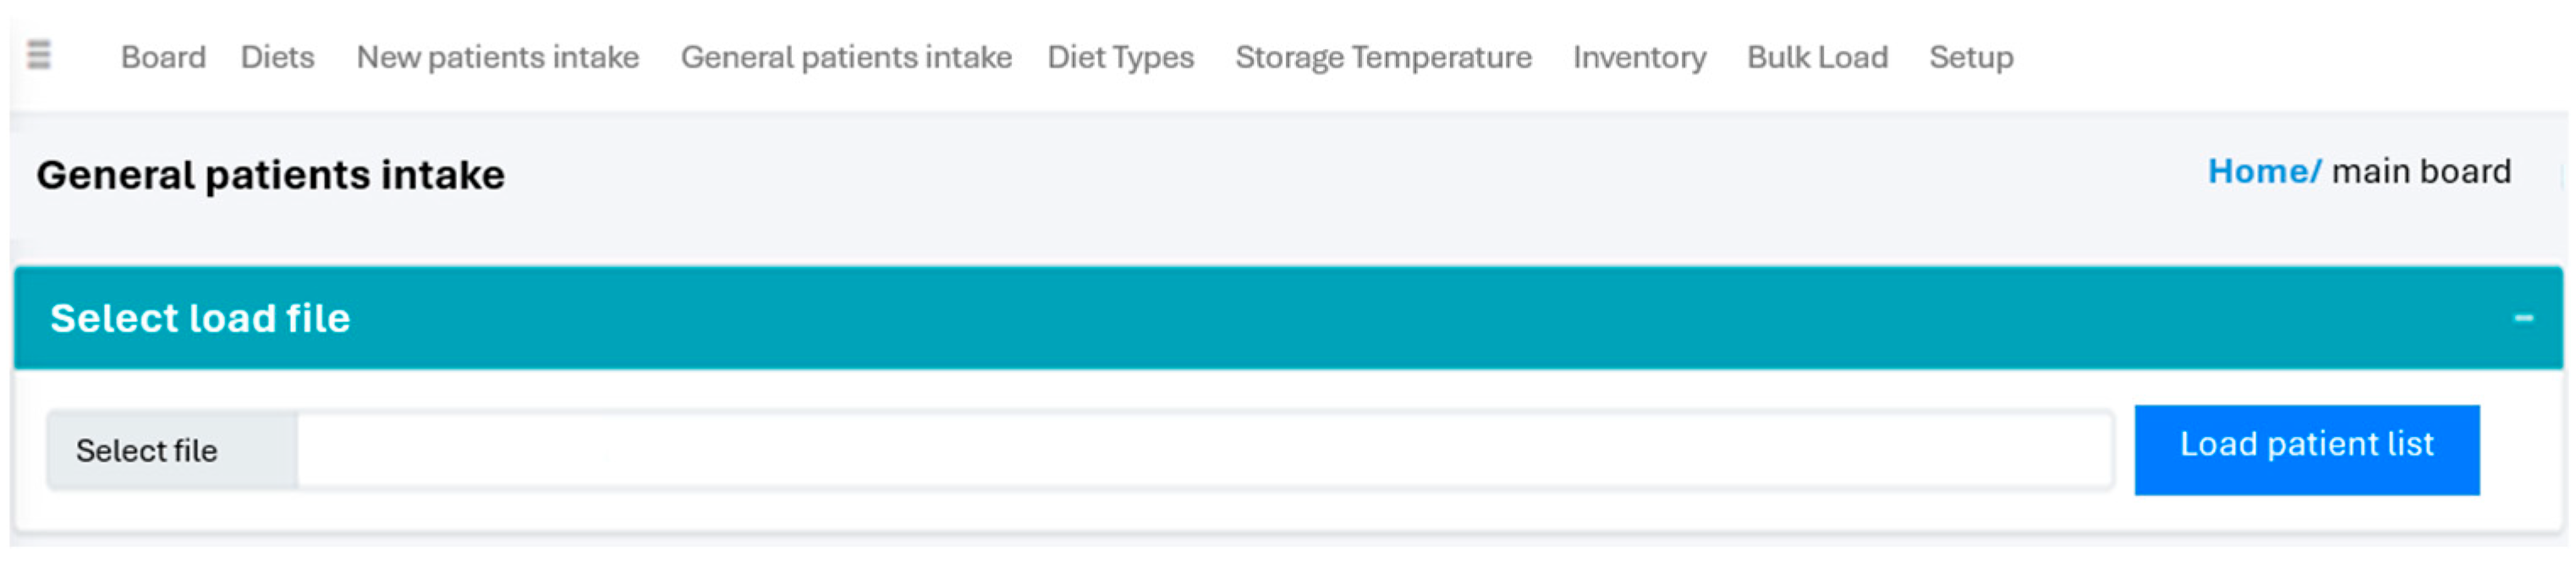Open Bulk Load menu item
The height and width of the screenshot is (563, 2576).
click(x=1816, y=57)
